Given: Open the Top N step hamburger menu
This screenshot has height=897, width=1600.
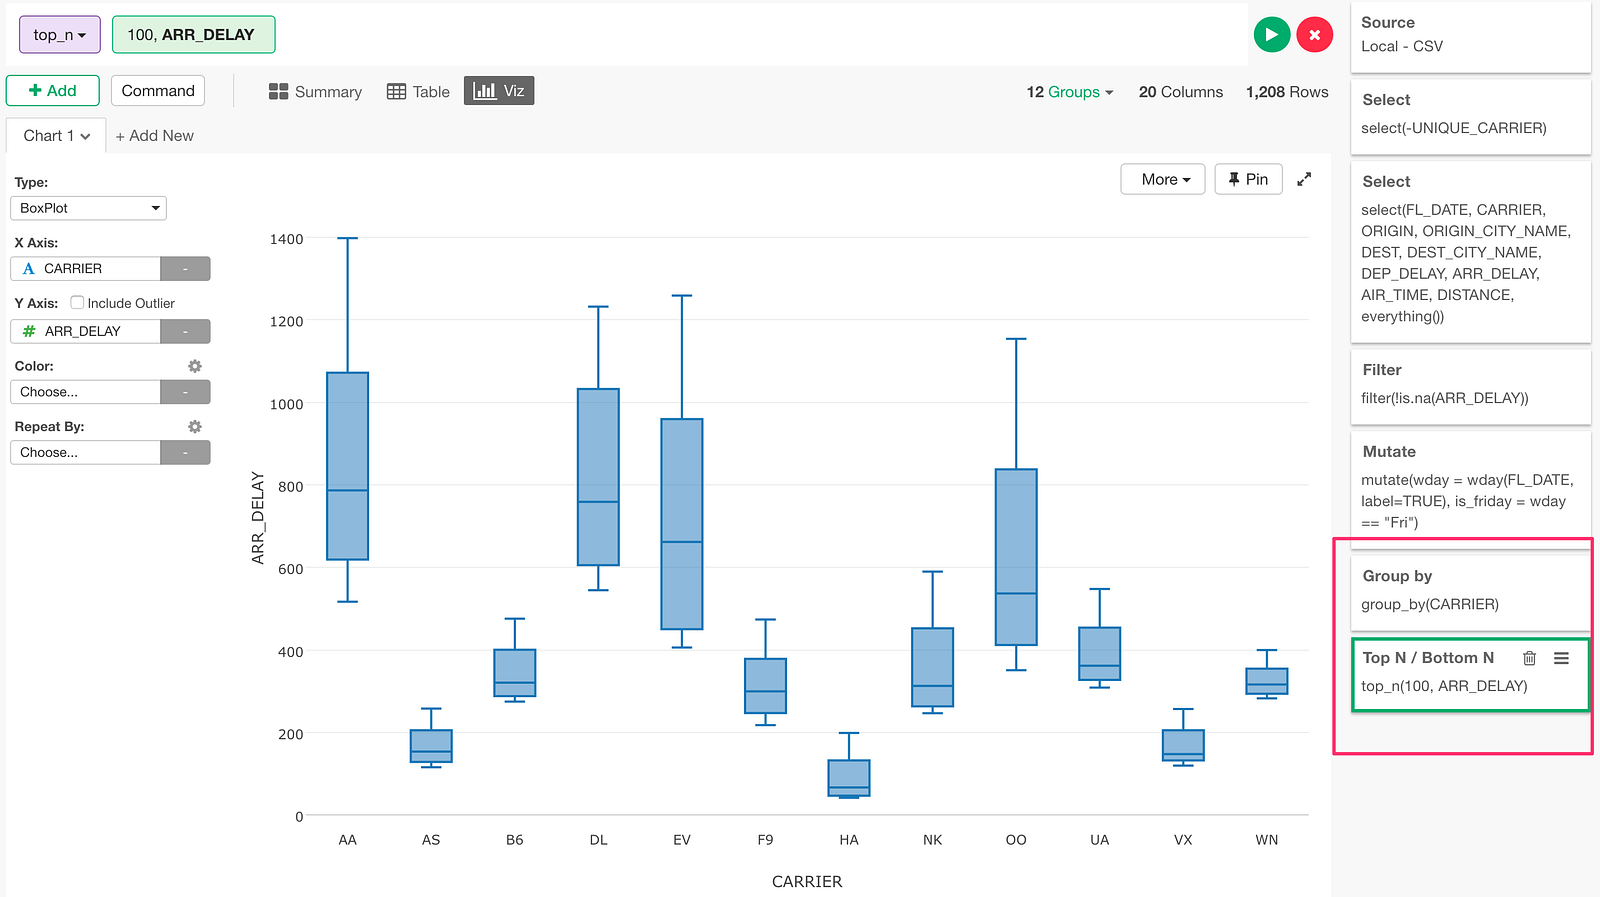Looking at the screenshot, I should click(x=1561, y=658).
